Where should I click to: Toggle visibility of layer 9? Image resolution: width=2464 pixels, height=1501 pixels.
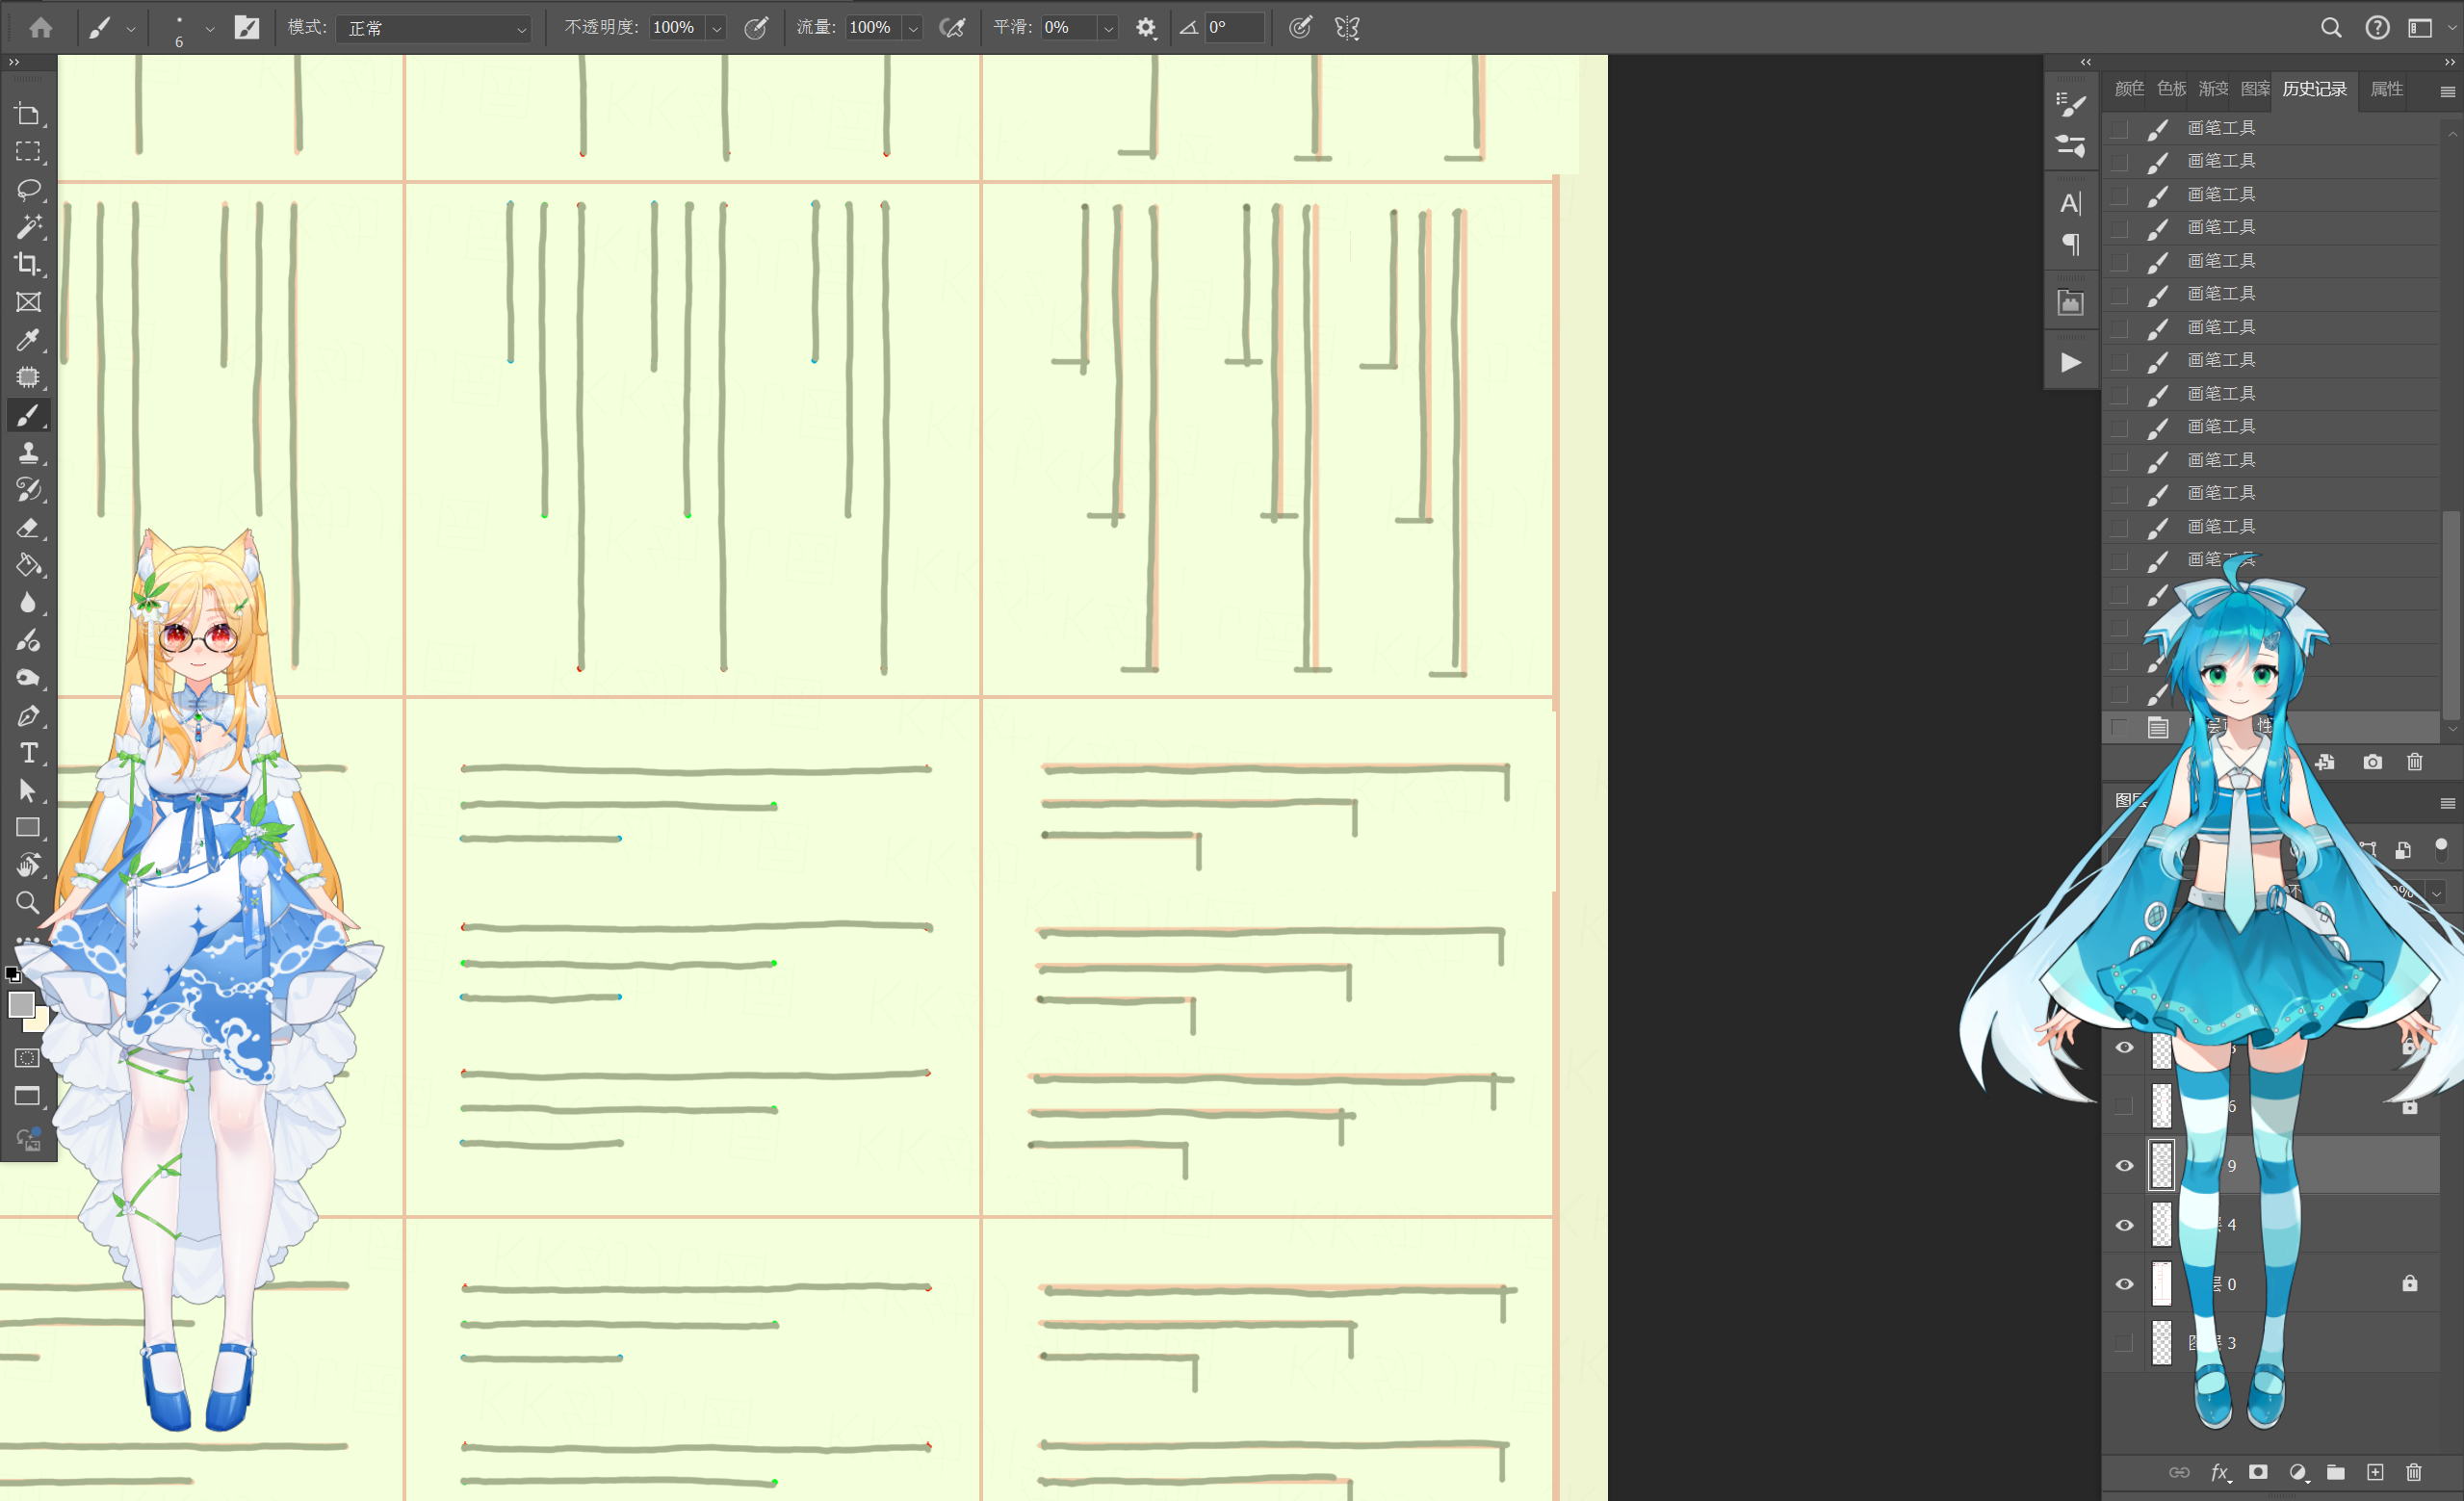coord(2124,1166)
